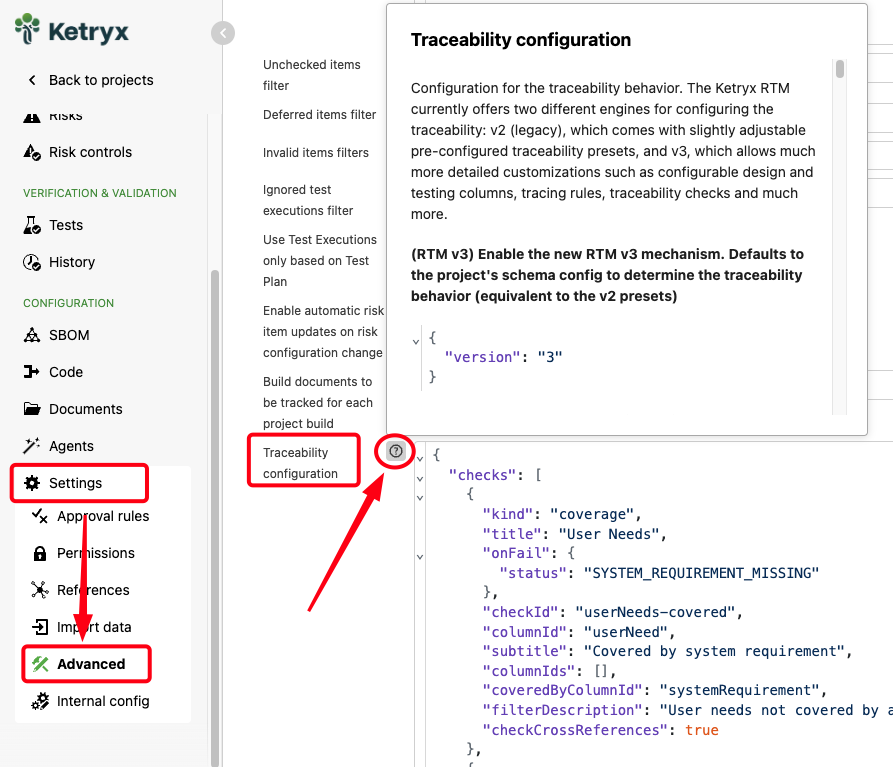
Task: Navigate to the Code page
Action: (x=66, y=372)
